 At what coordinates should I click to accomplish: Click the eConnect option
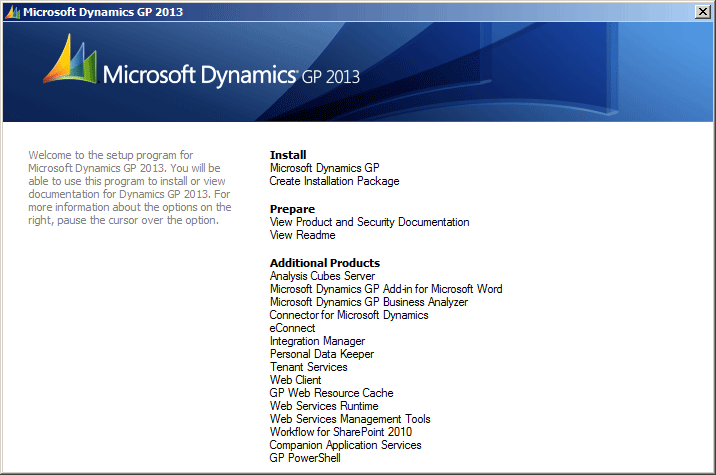coord(292,328)
